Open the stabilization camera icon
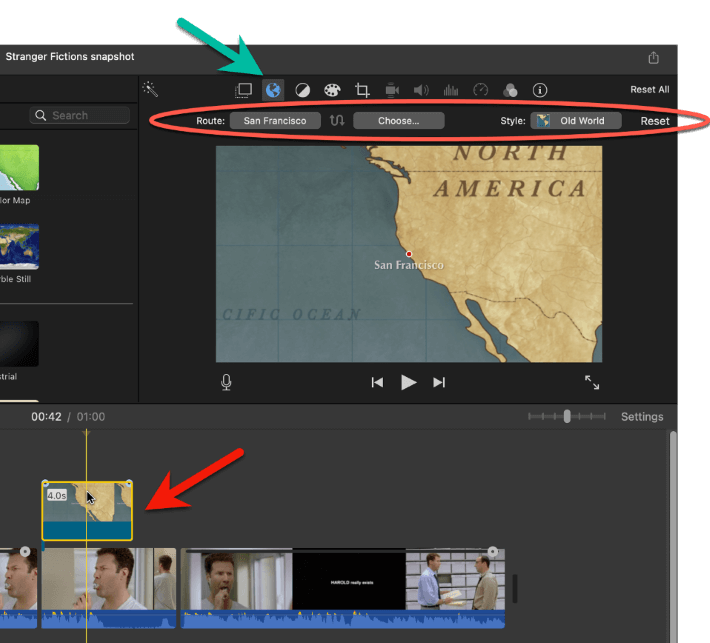The image size is (710, 643). point(392,90)
